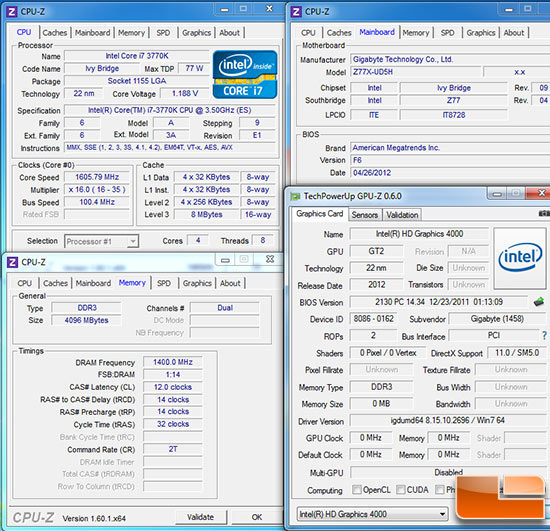The image size is (550, 531).
Task: Click the Core Speed value 1605.79 MHz
Action: pyautogui.click(x=97, y=177)
